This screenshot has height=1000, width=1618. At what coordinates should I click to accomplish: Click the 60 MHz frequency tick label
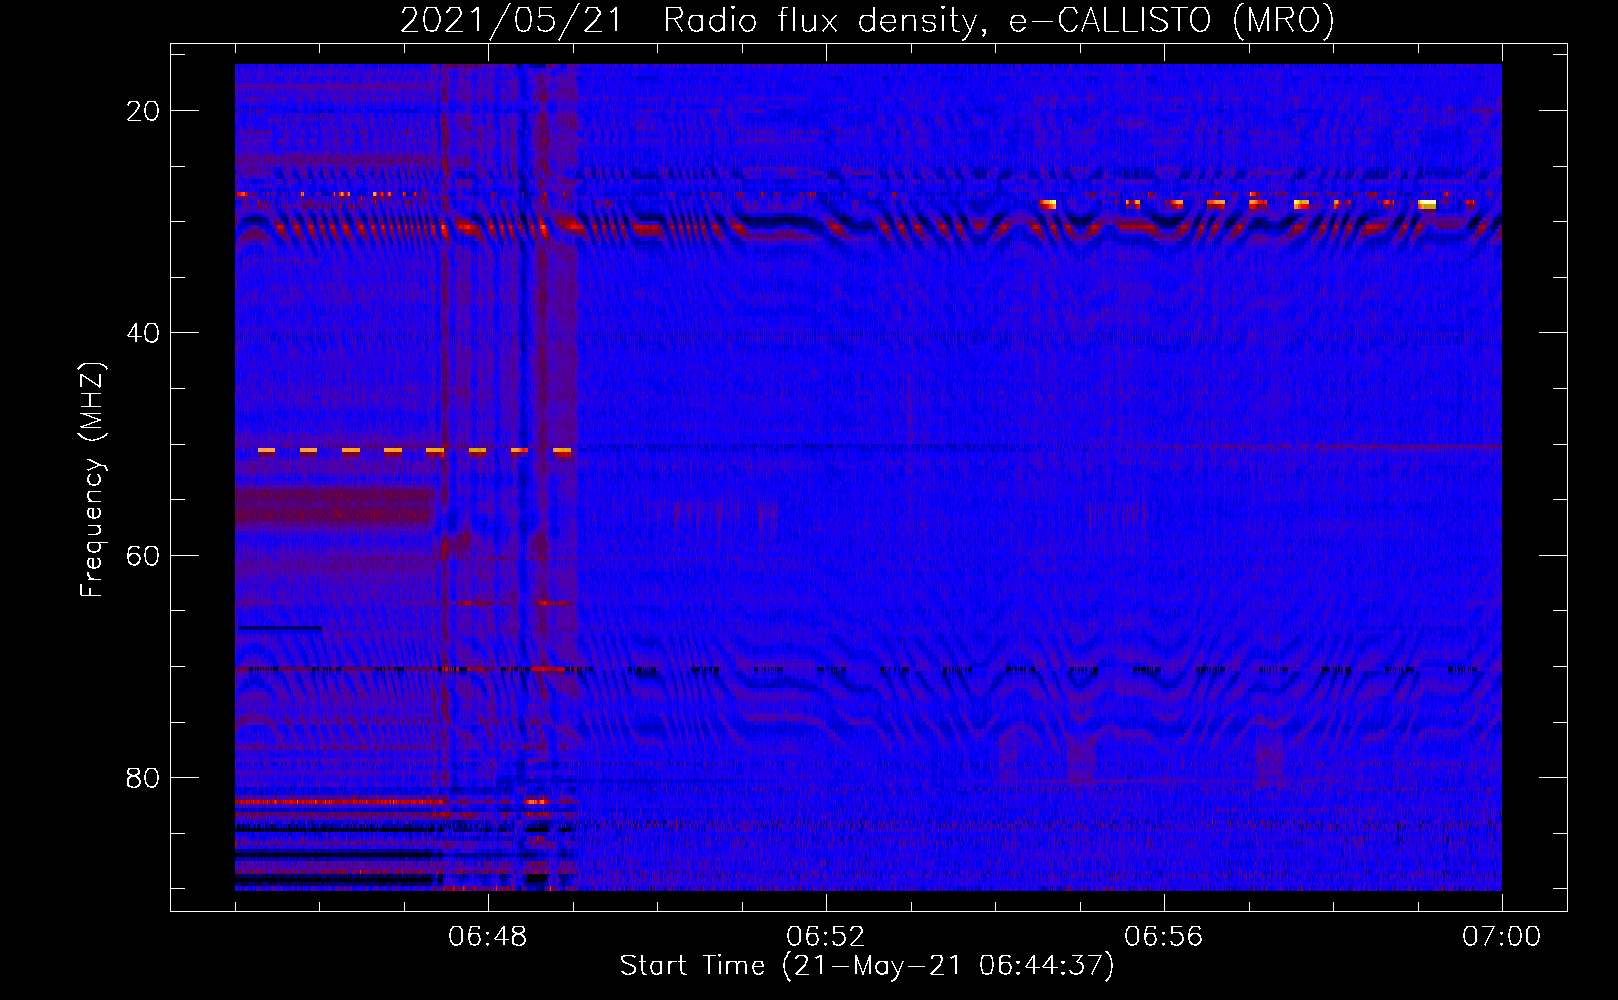143,555
